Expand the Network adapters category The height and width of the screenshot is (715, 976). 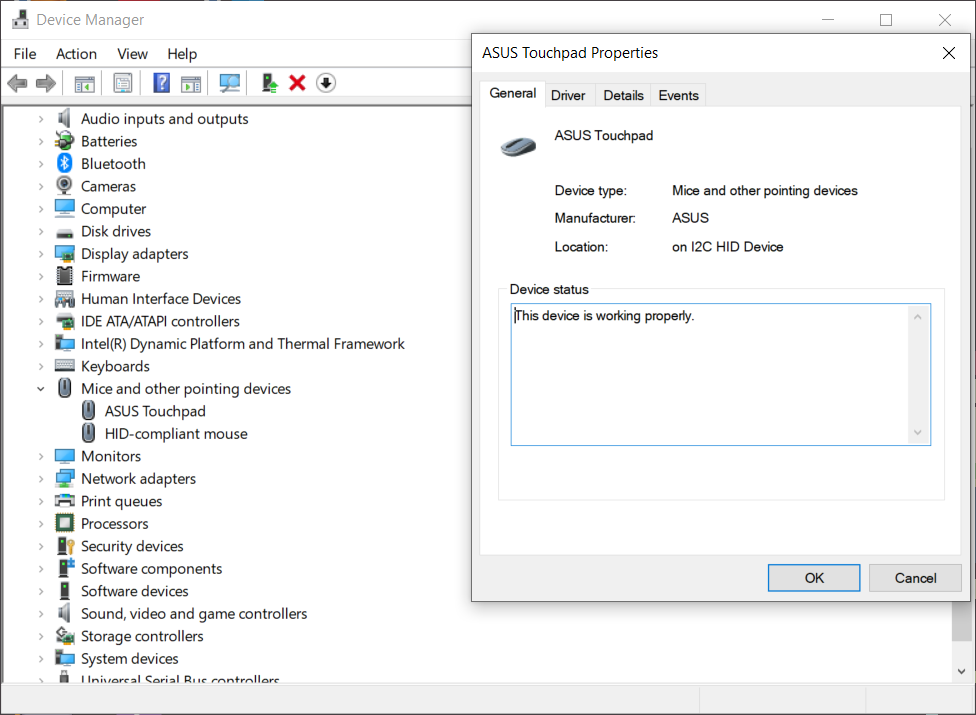pyautogui.click(x=41, y=478)
